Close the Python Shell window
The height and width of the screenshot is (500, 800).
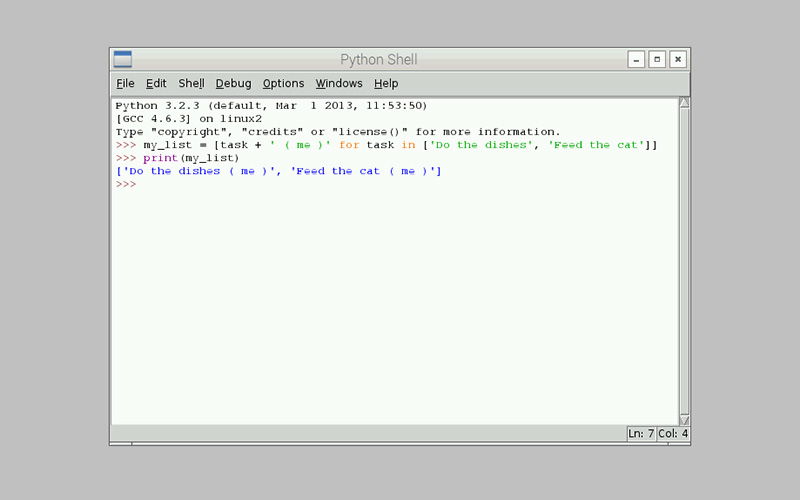(678, 59)
